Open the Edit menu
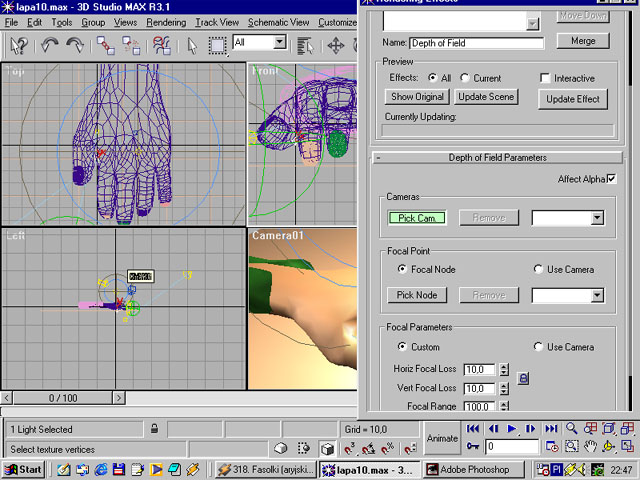Image resolution: width=640 pixels, height=480 pixels. click(x=34, y=22)
